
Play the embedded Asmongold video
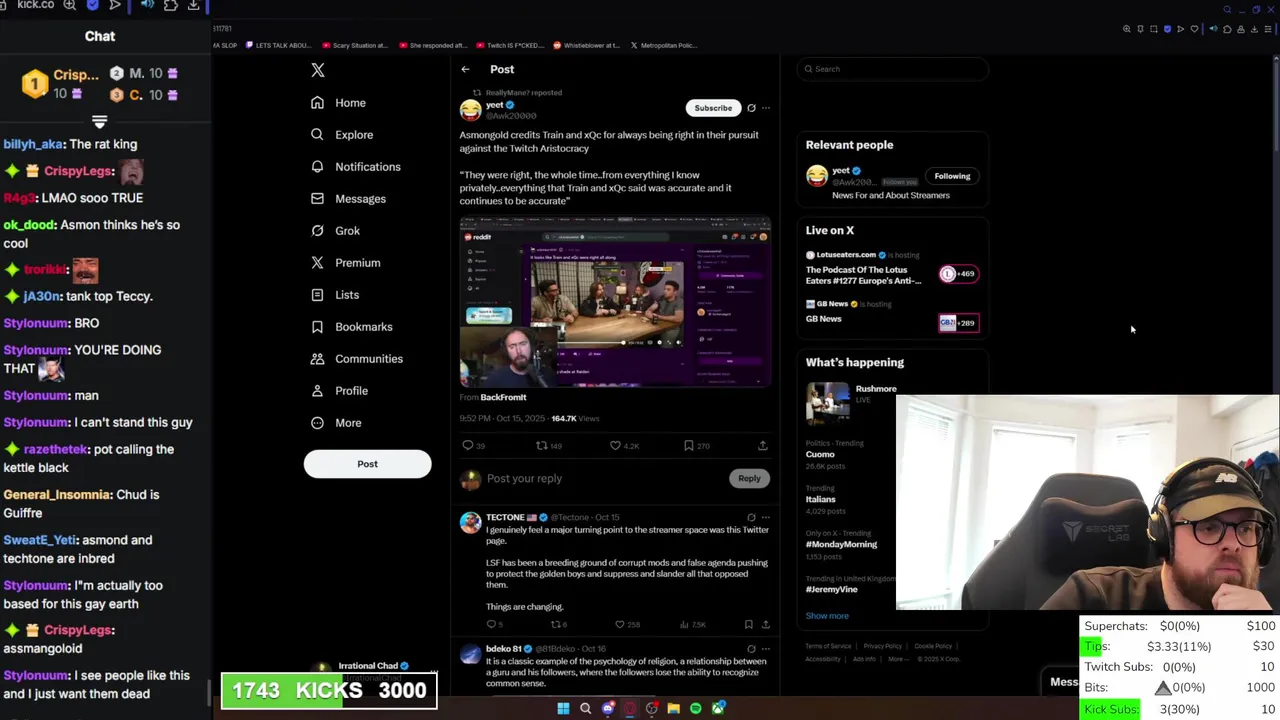[615, 304]
